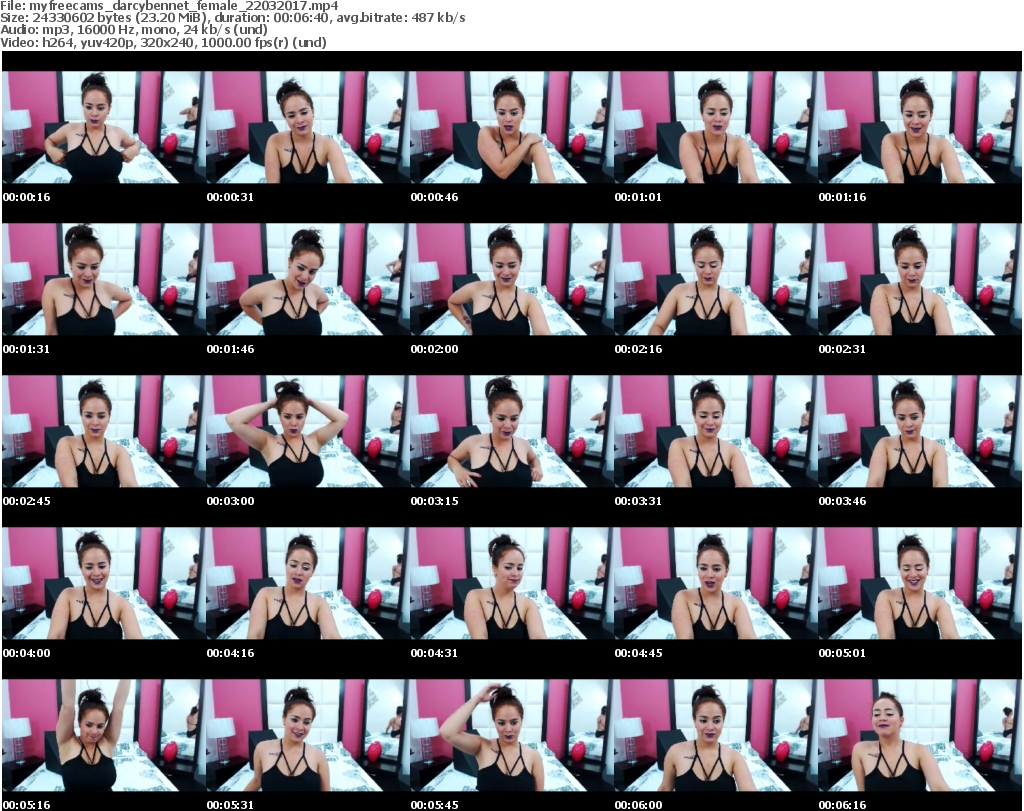Click the thumbnail frame at 00:05:31
The width and height of the screenshot is (1024, 811).
[308, 736]
